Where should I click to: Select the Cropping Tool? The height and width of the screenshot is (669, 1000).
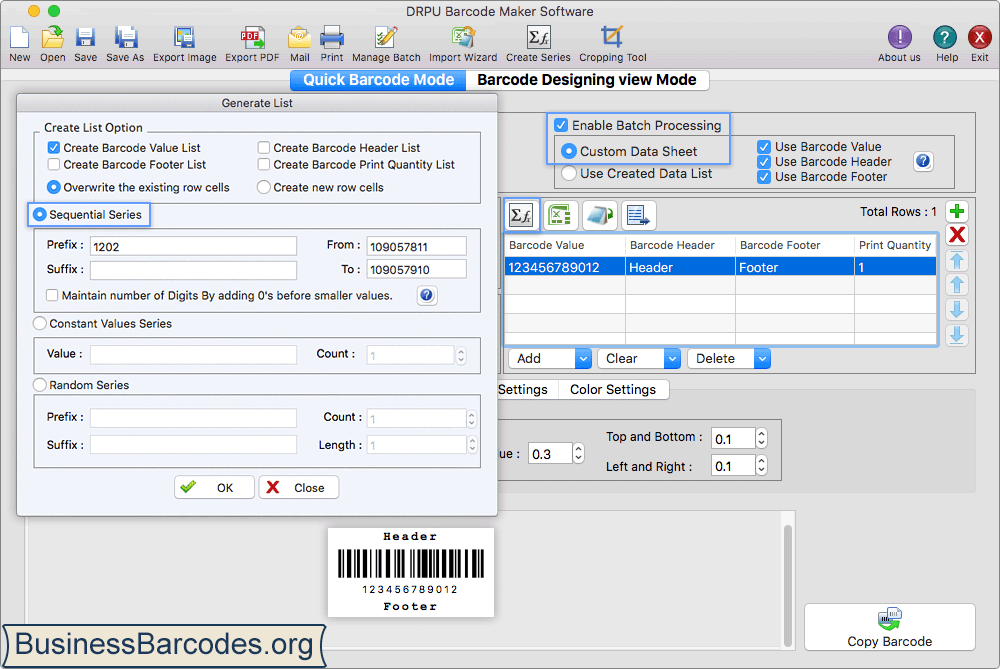click(612, 40)
